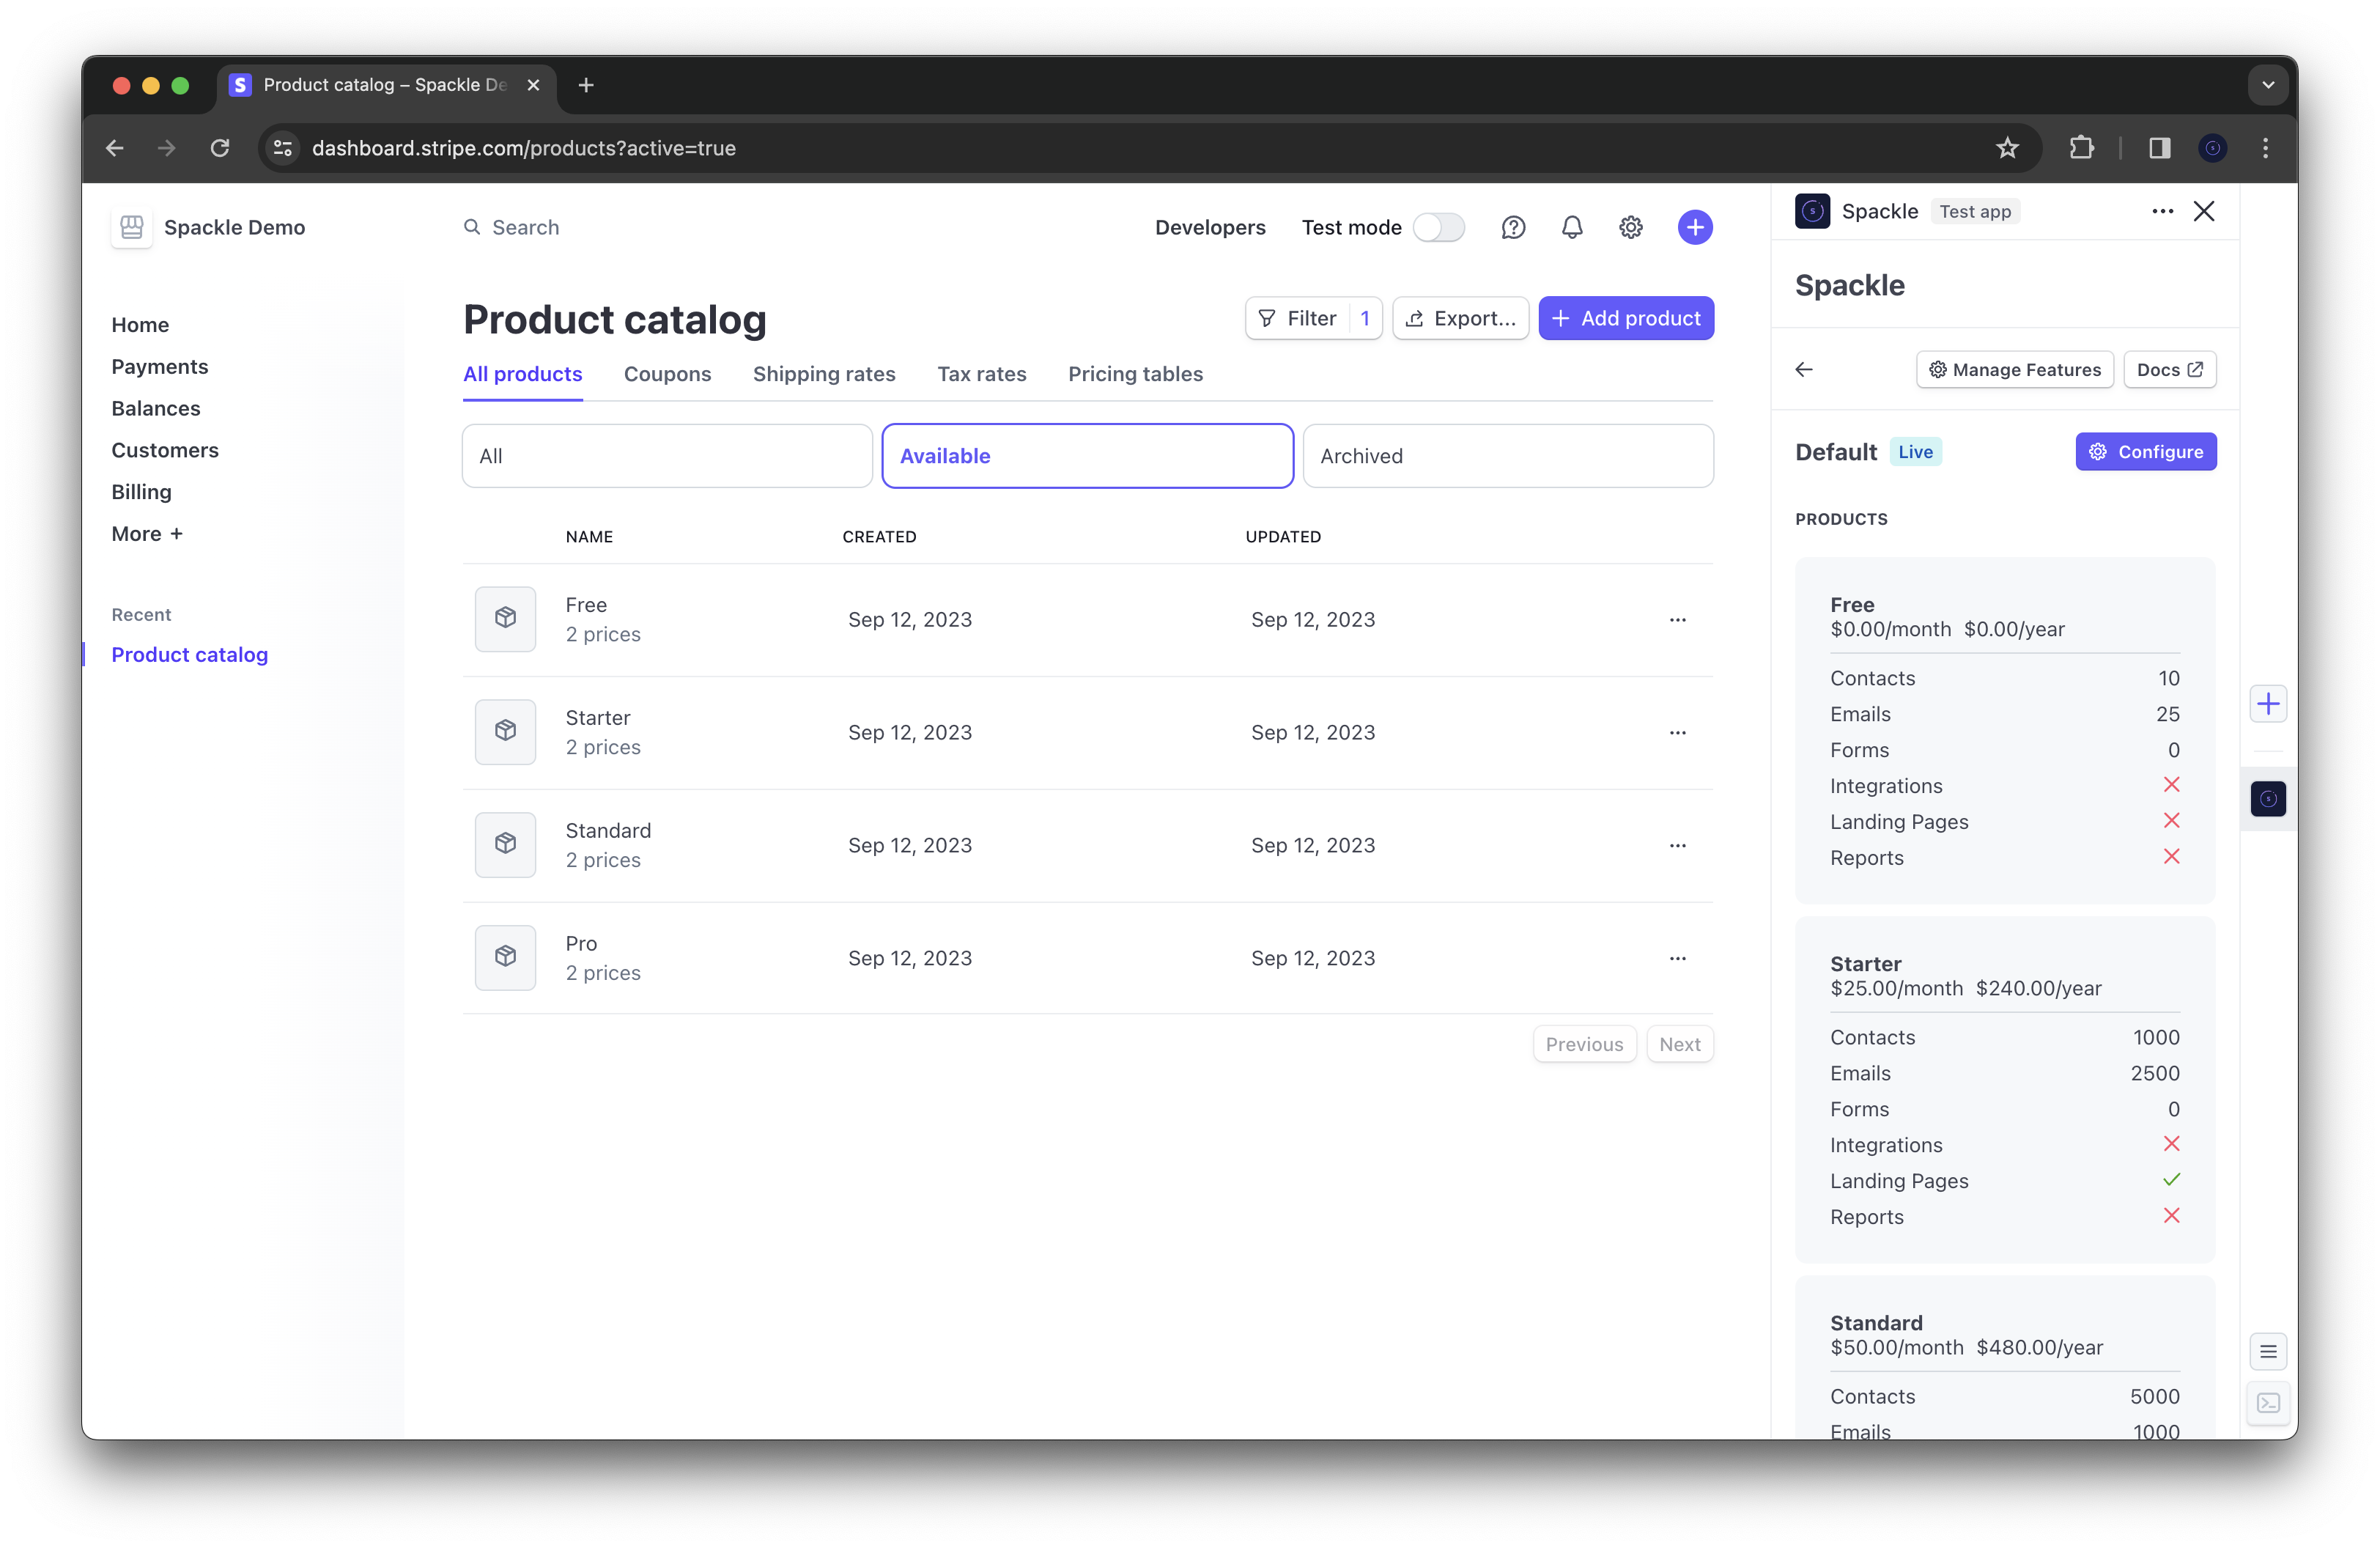2380x1548 pixels.
Task: Expand the More item in the sidebar
Action: pyautogui.click(x=147, y=533)
